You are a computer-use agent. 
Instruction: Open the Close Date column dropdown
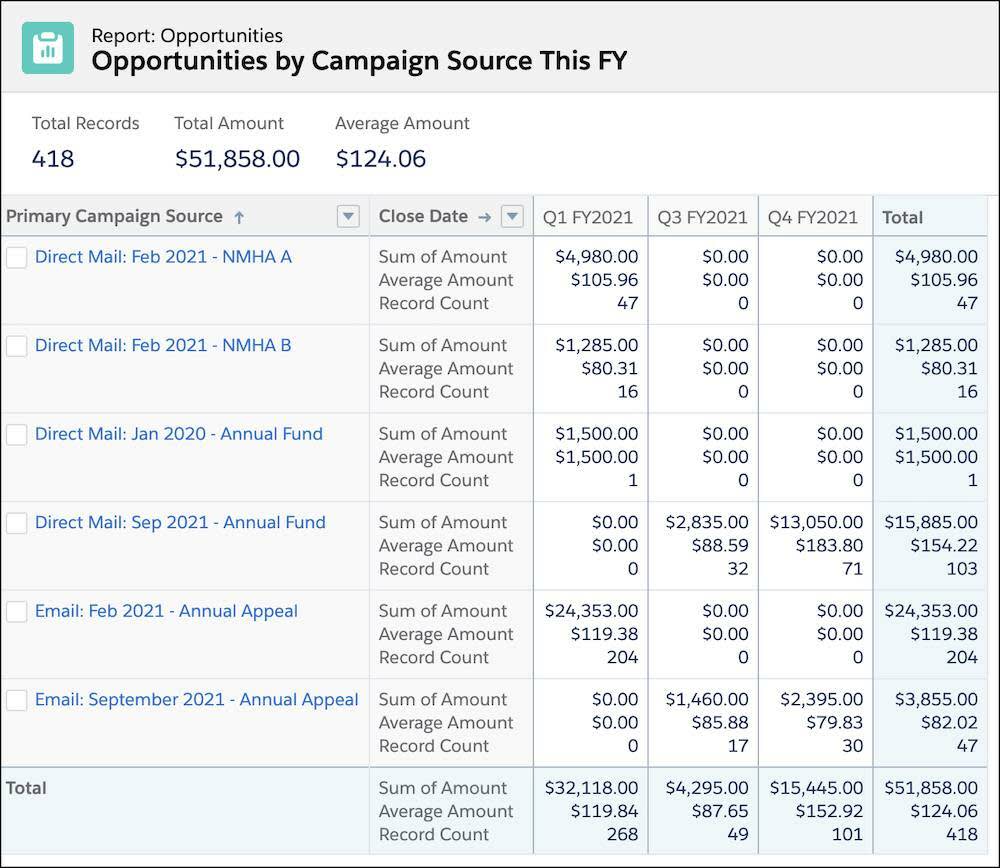point(511,216)
